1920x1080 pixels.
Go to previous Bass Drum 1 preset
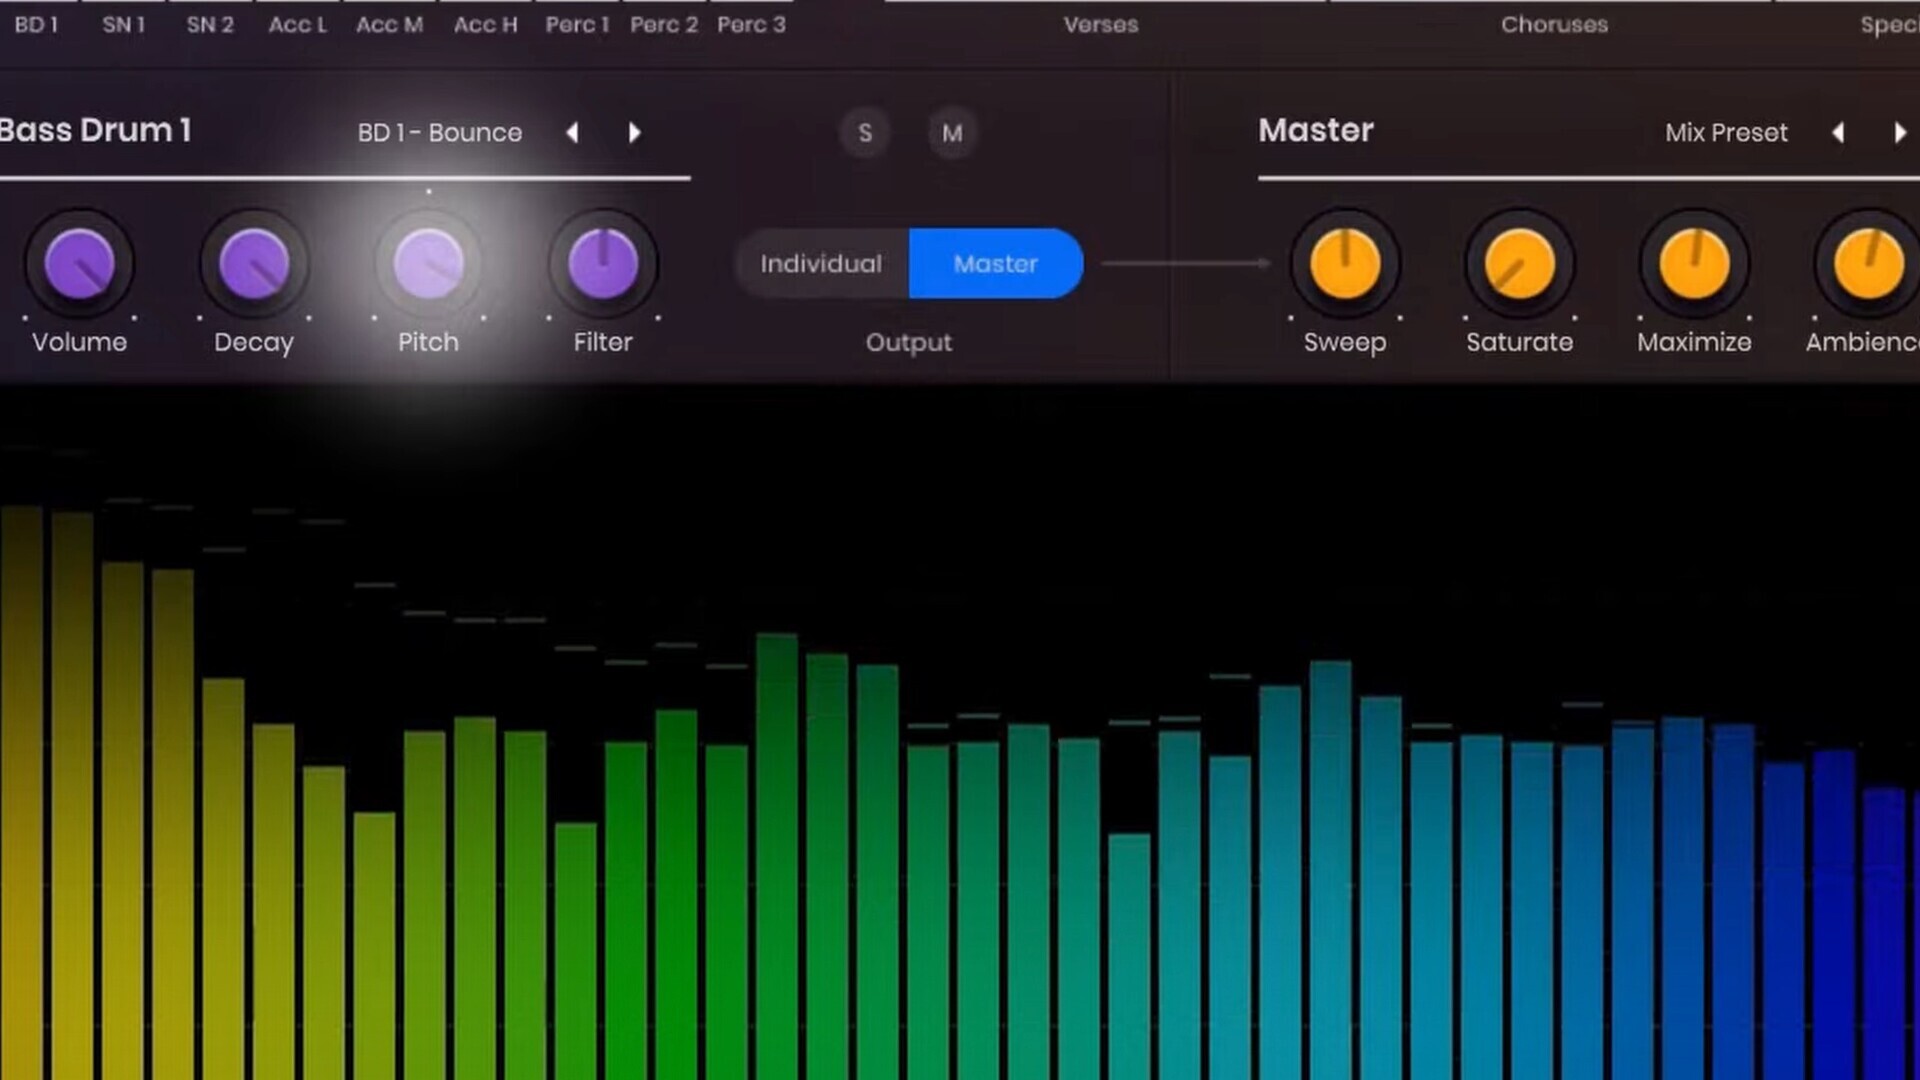tap(572, 133)
